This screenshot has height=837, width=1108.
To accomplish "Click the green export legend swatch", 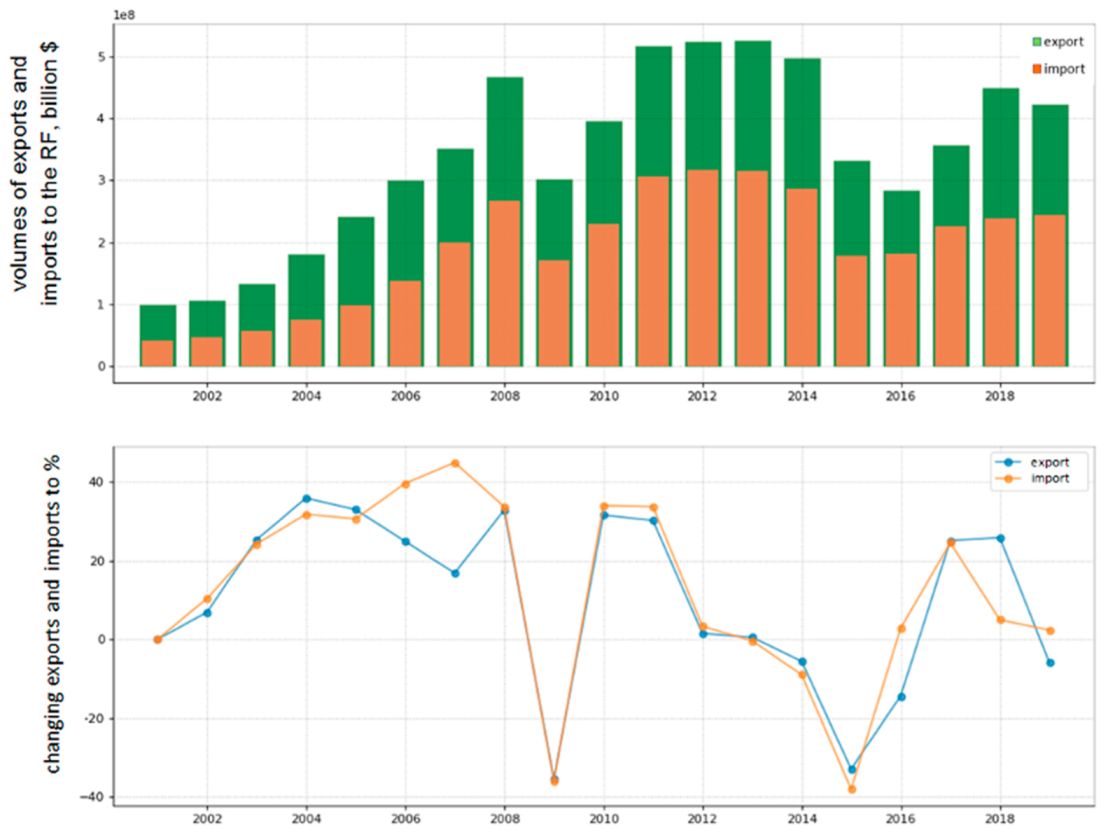I will (x=1036, y=41).
